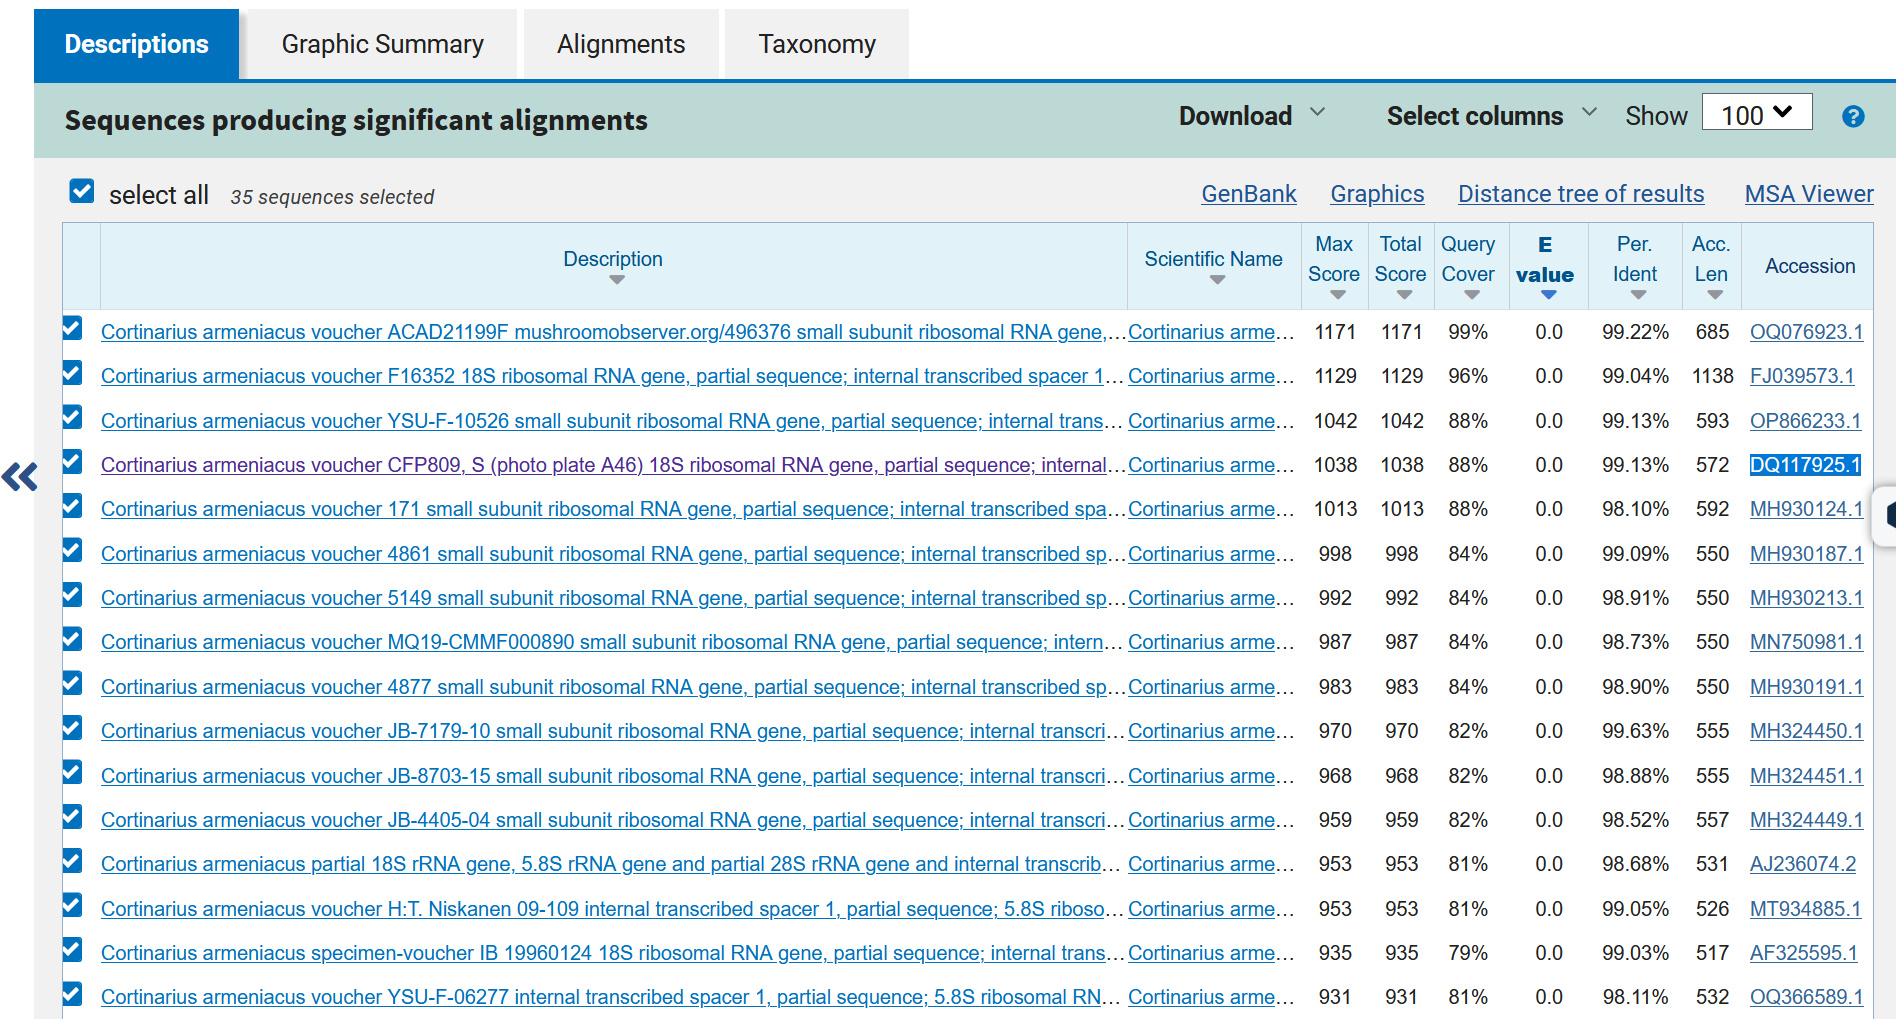
Task: Uncheck the OQ076923.1 row checkbox
Action: click(72, 328)
